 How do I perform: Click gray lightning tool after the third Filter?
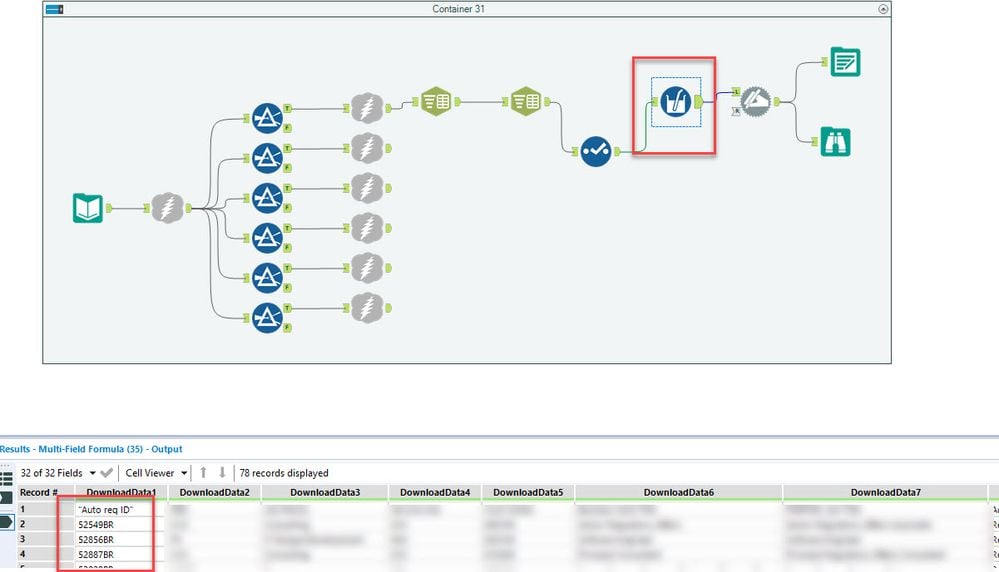tap(368, 188)
